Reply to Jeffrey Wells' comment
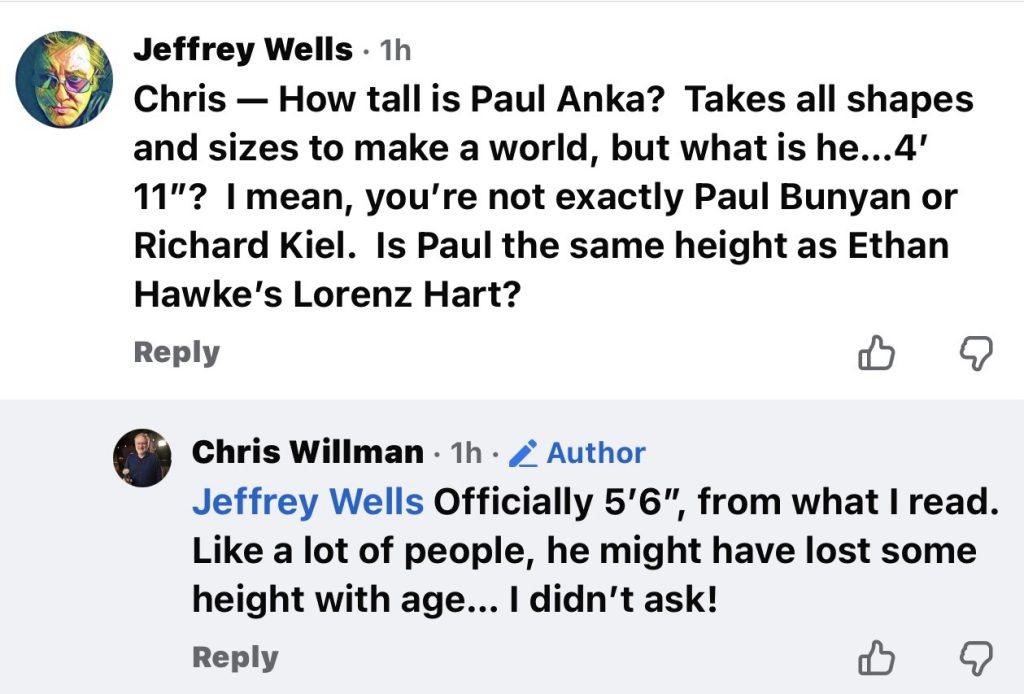The image size is (1024, 694). (x=176, y=353)
